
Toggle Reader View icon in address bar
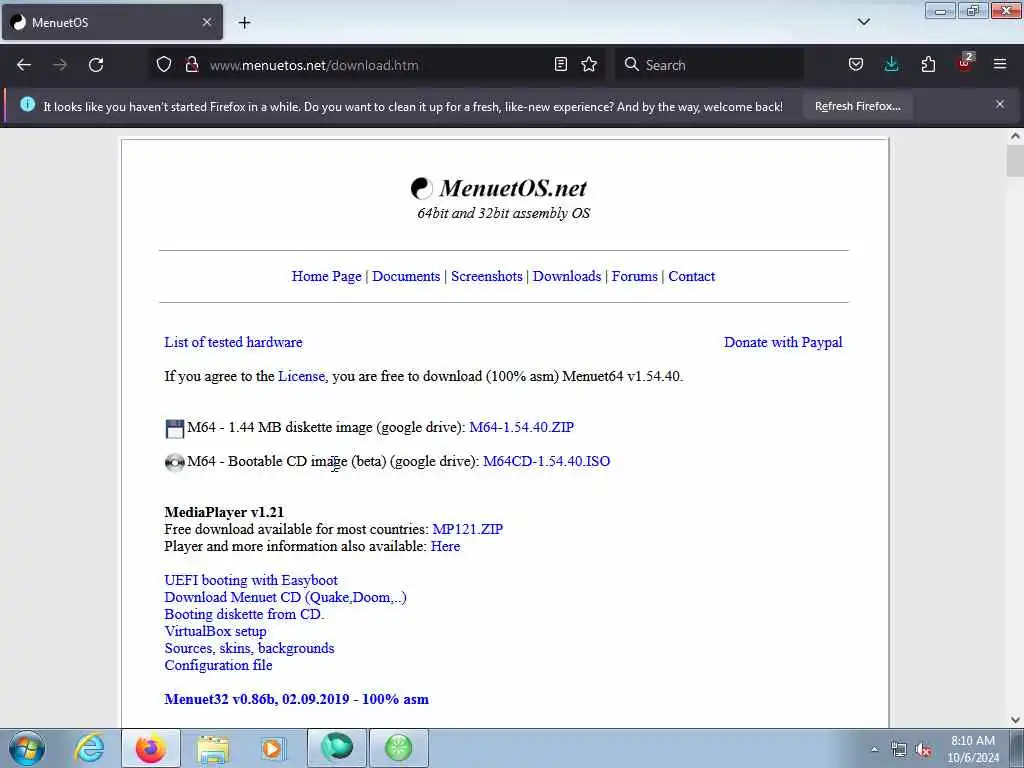pos(560,65)
